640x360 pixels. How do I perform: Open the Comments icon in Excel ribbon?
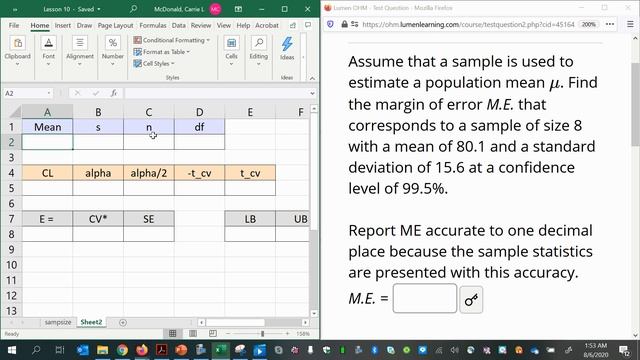point(308,25)
